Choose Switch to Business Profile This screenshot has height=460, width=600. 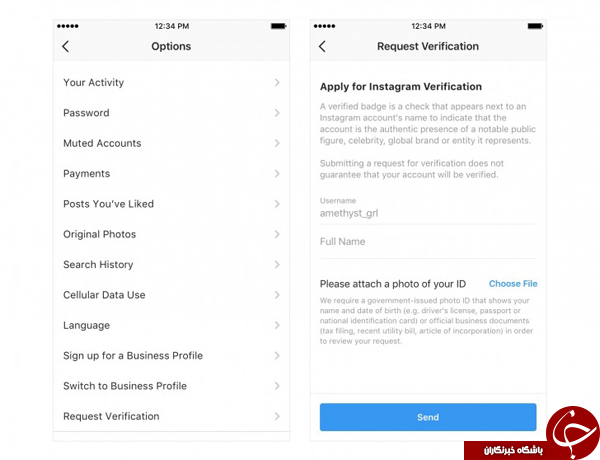171,386
